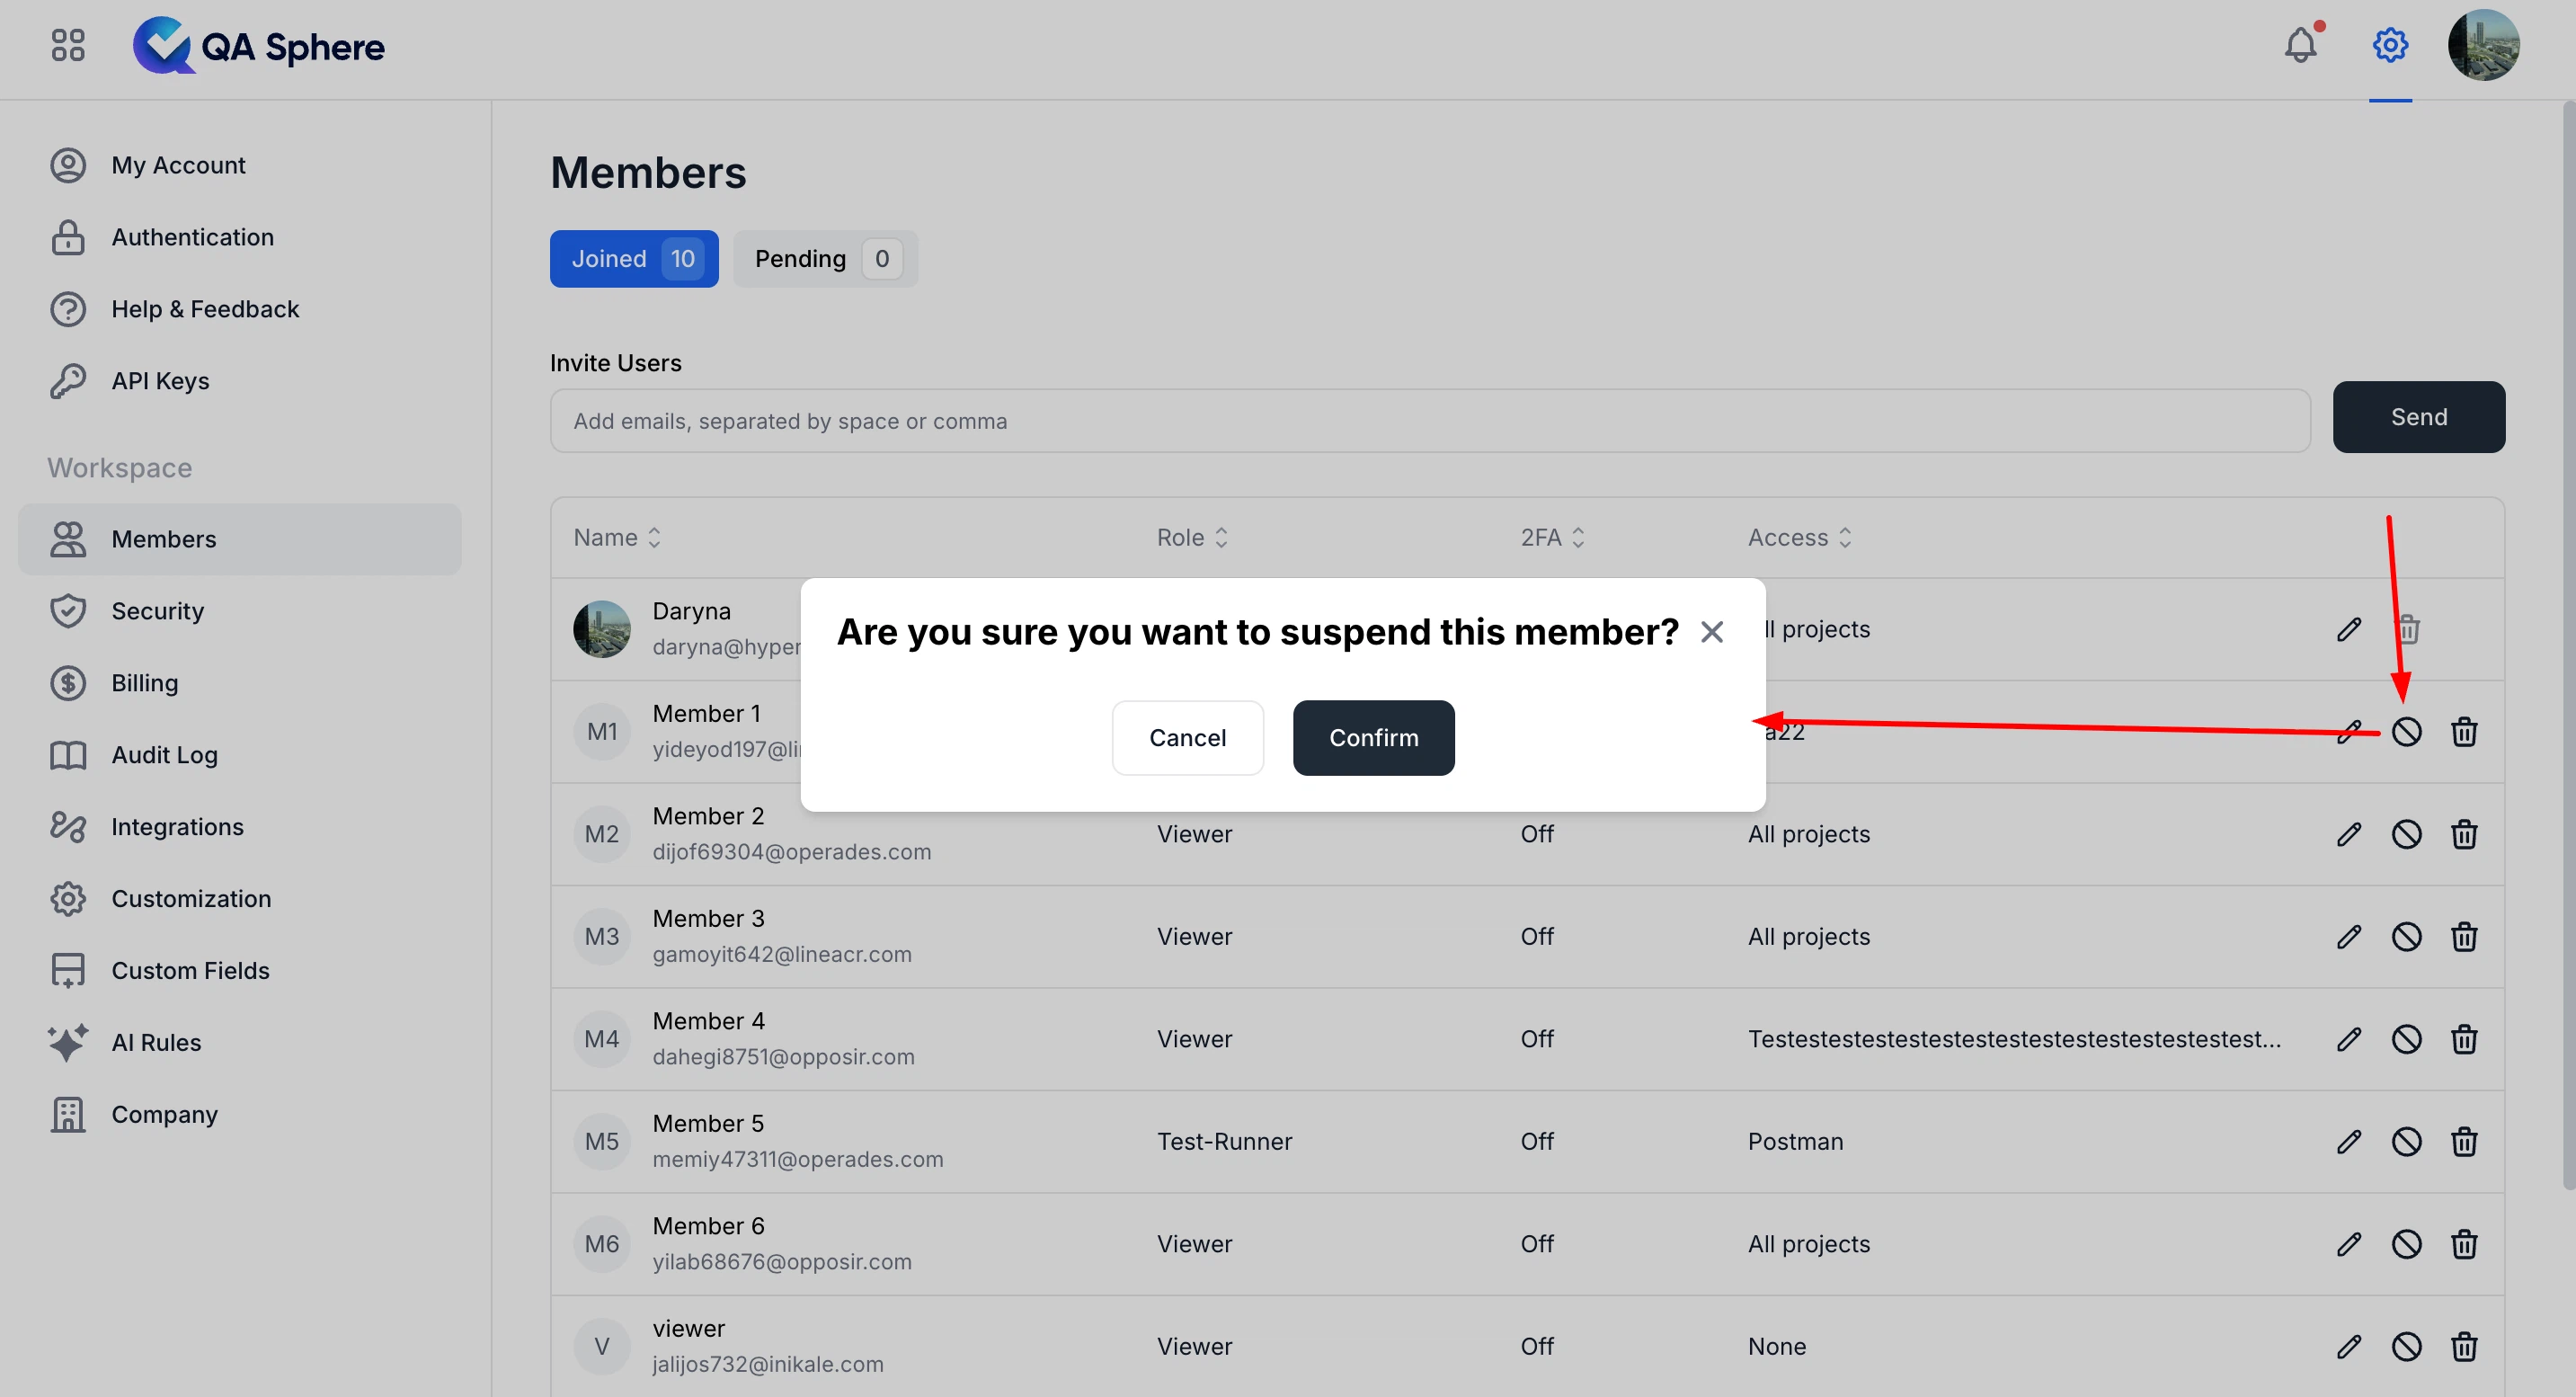The width and height of the screenshot is (2576, 1397).
Task: Close the suspend dialog with the X
Action: pos(1712,631)
